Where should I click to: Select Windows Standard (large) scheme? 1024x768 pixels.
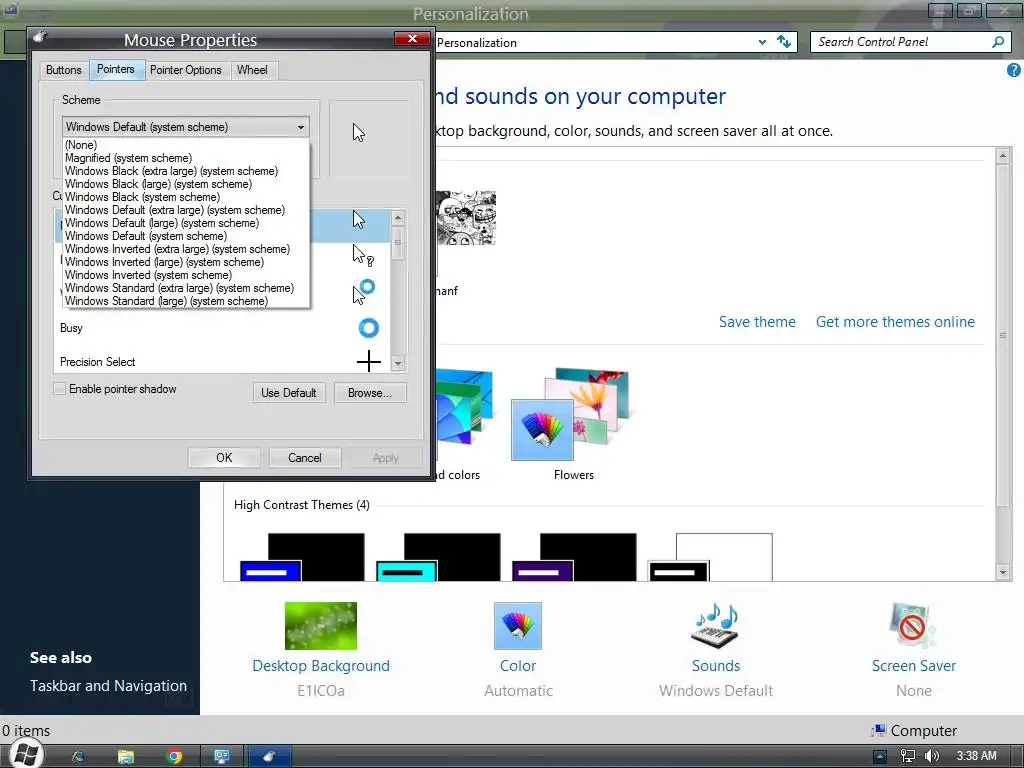(186, 301)
